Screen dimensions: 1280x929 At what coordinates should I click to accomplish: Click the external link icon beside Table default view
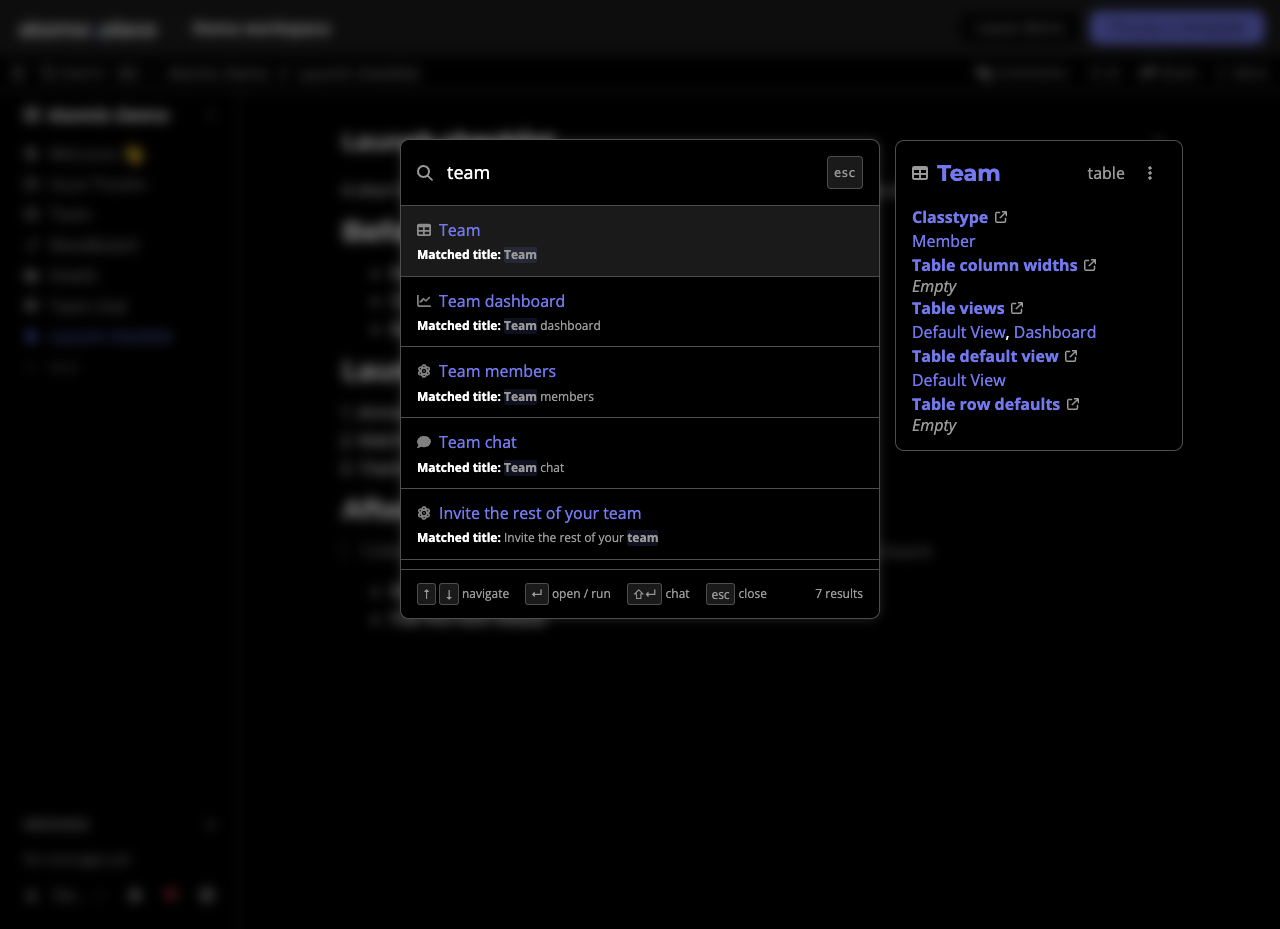(1071, 356)
